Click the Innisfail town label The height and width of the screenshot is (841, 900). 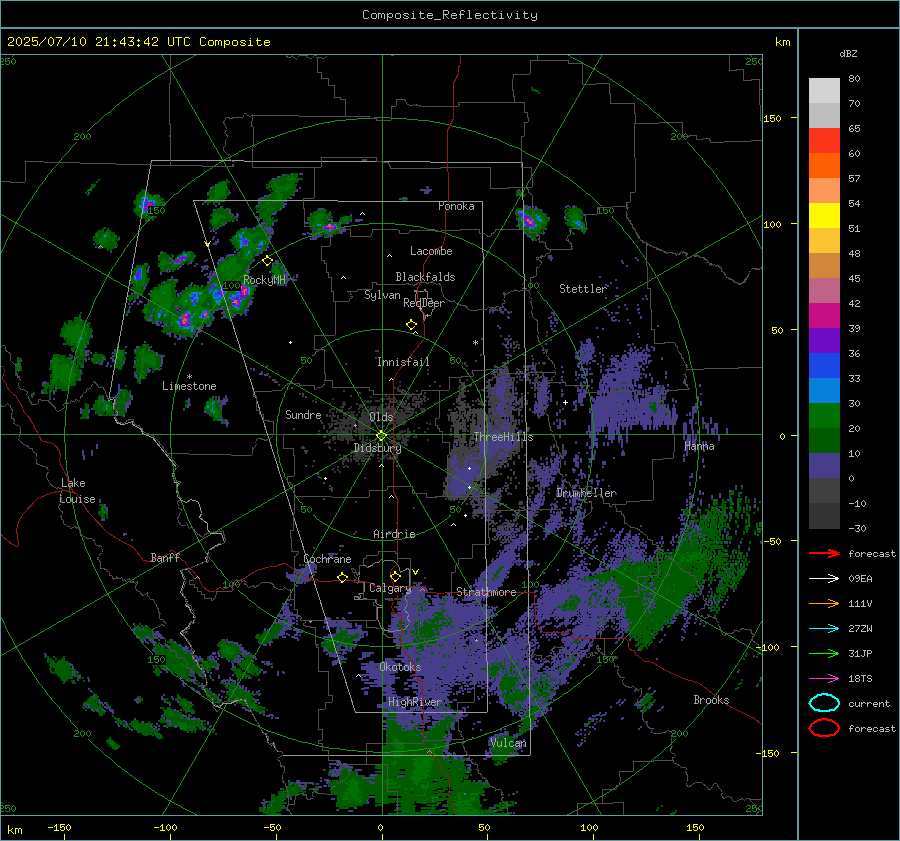coord(404,362)
